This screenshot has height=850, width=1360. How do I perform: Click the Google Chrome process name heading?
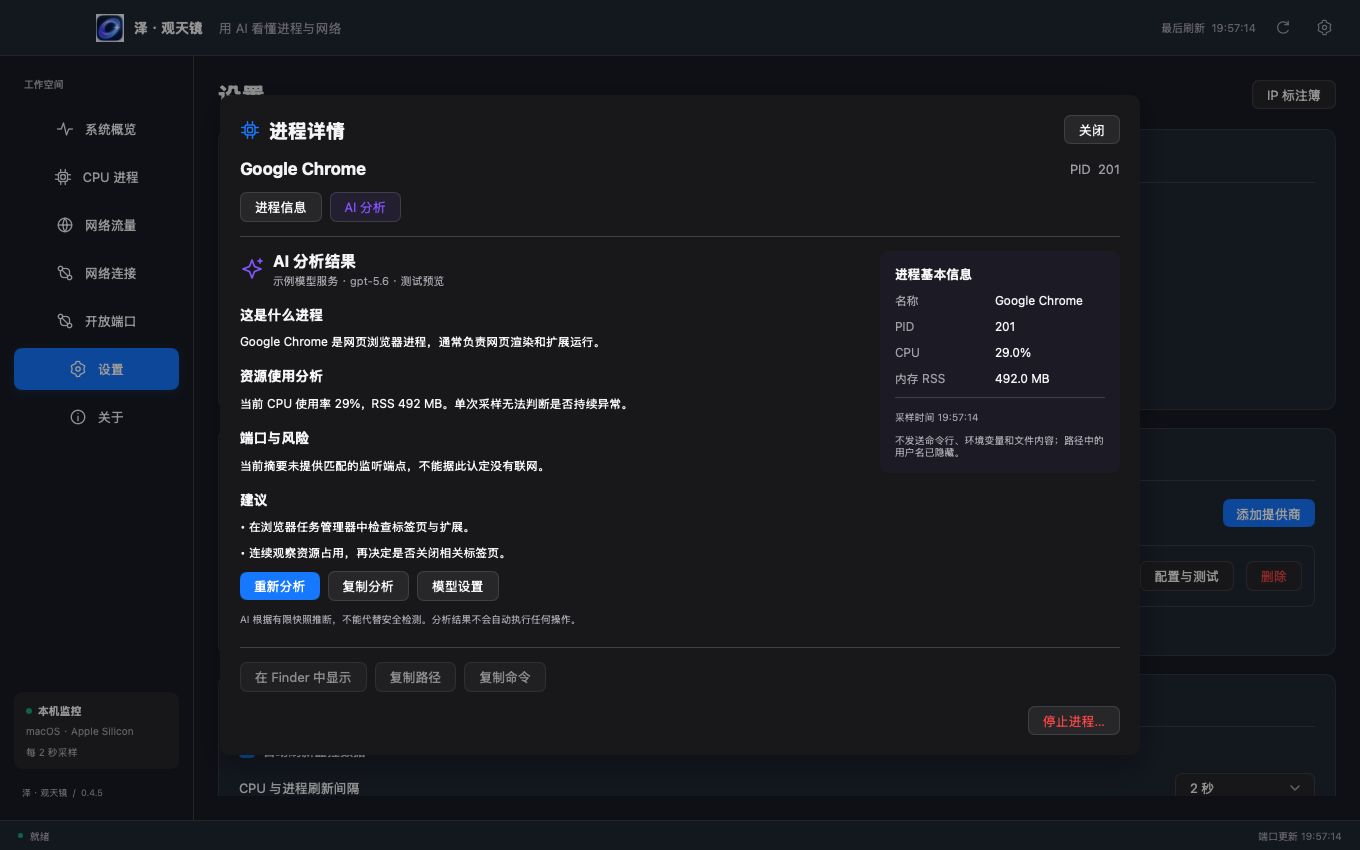(x=303, y=169)
